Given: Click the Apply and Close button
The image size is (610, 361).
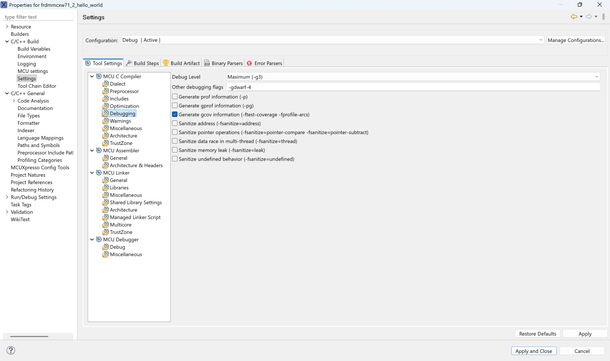Looking at the screenshot, I should [534, 351].
